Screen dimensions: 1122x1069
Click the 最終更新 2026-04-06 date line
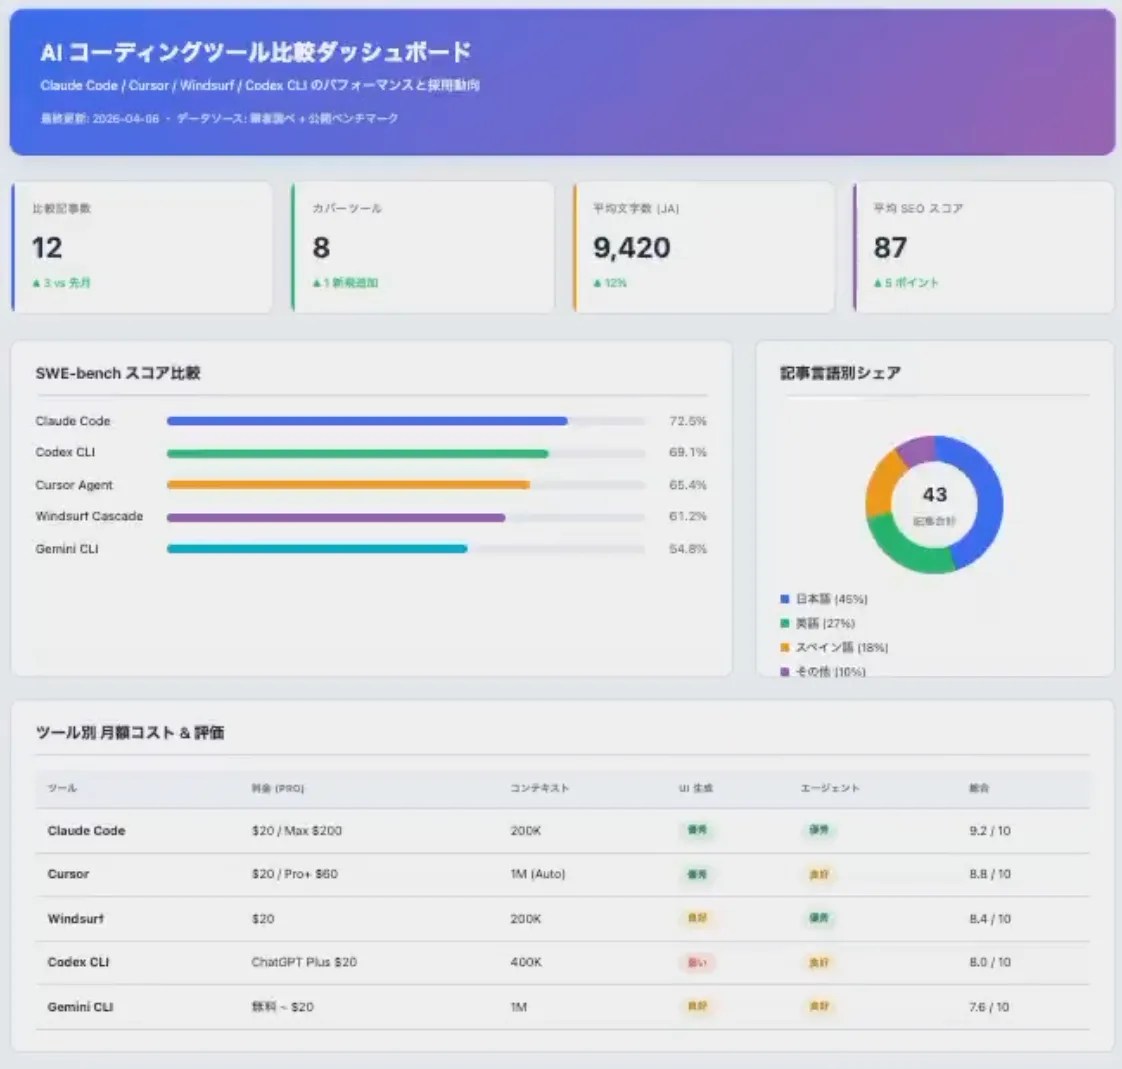tap(219, 118)
